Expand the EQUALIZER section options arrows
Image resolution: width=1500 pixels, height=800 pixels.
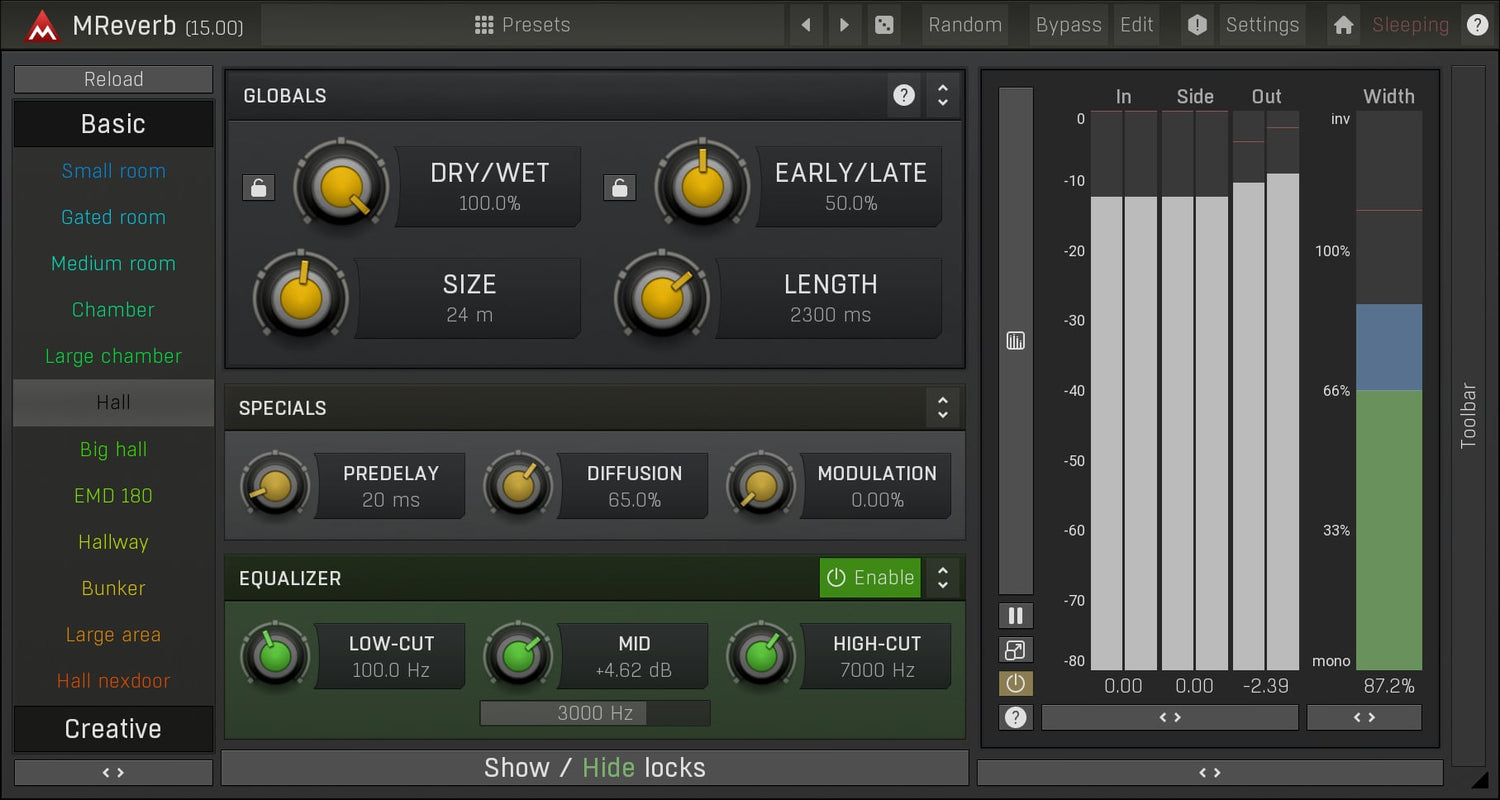942,578
